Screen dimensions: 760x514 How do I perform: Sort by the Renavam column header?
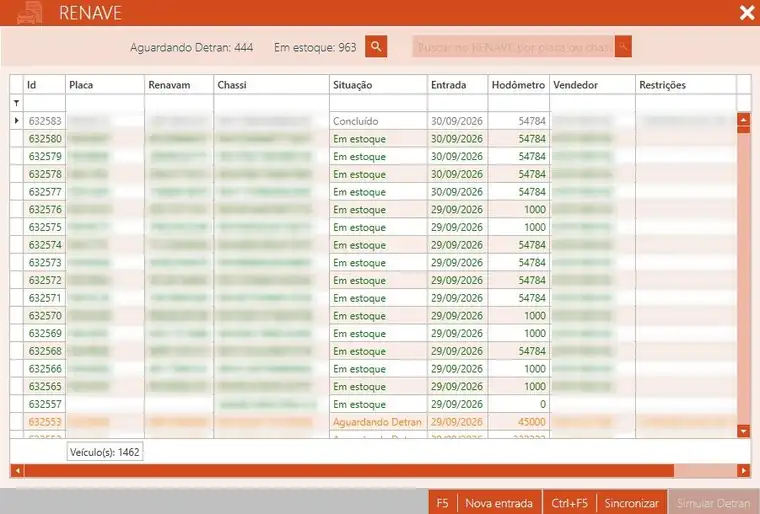(x=179, y=85)
